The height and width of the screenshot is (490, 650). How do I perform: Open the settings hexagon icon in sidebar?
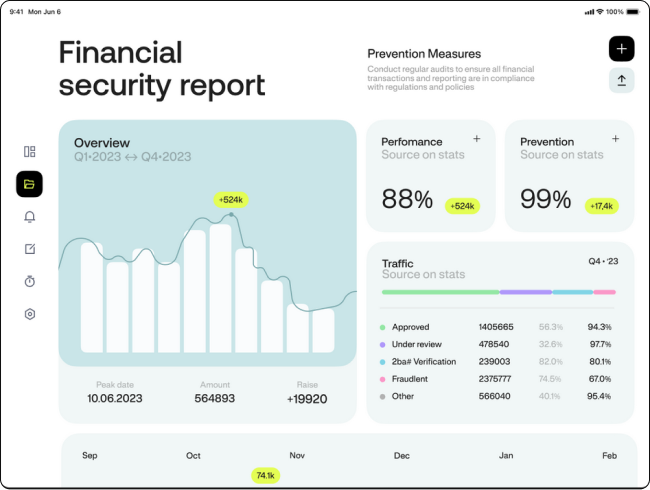point(30,314)
